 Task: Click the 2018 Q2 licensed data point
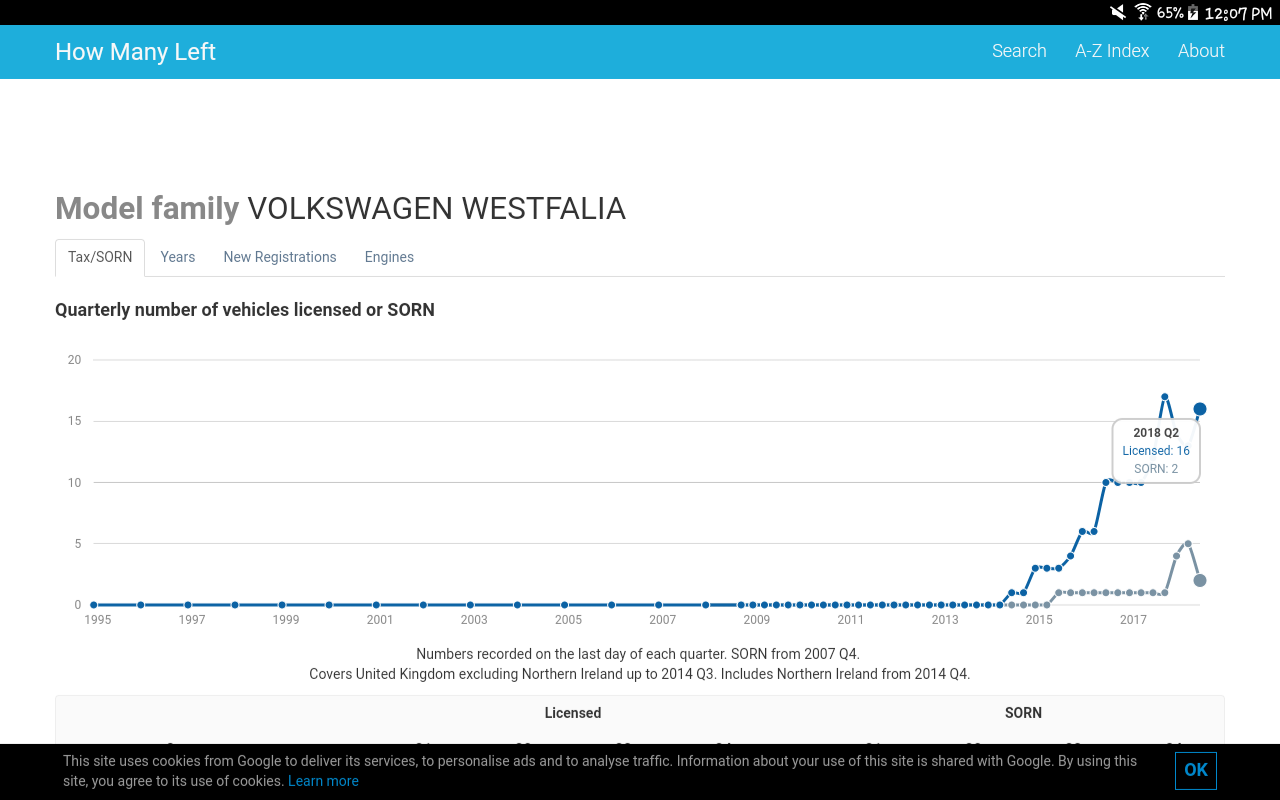point(1200,409)
